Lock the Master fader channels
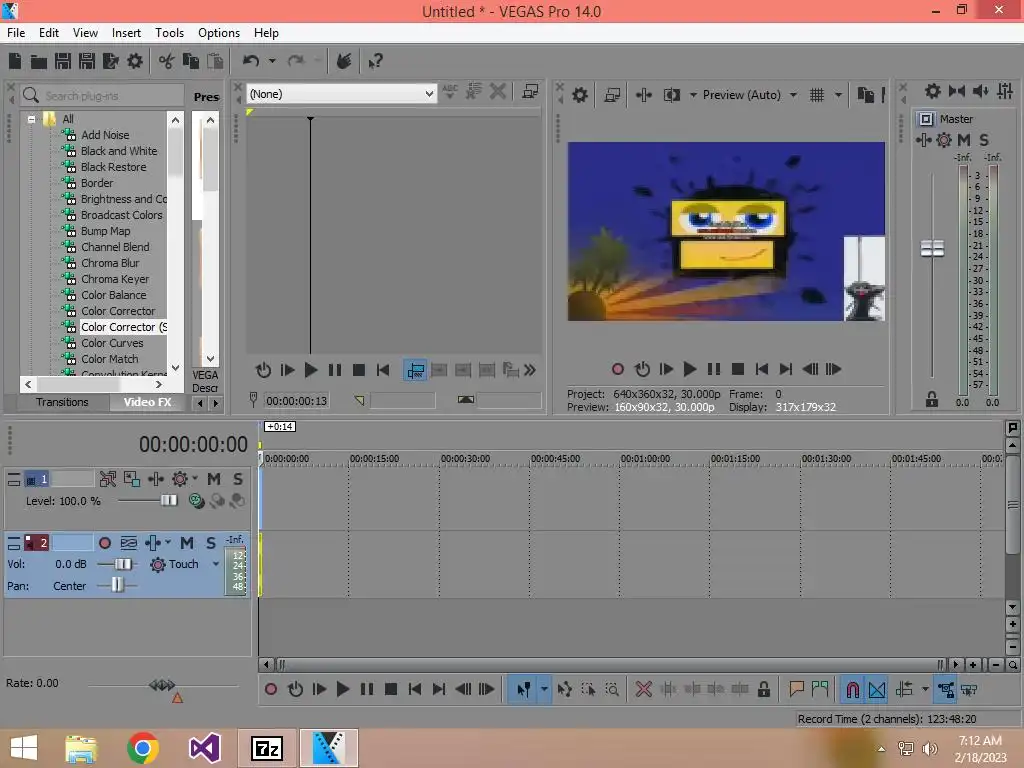The image size is (1024, 768). 931,399
